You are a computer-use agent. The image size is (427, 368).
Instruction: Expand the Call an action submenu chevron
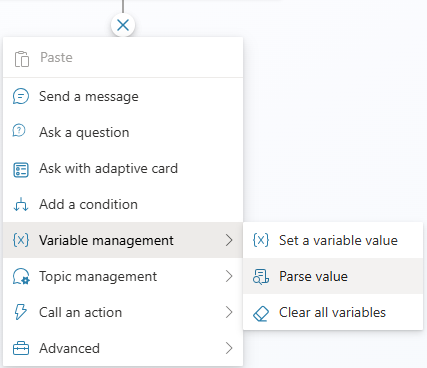[229, 312]
